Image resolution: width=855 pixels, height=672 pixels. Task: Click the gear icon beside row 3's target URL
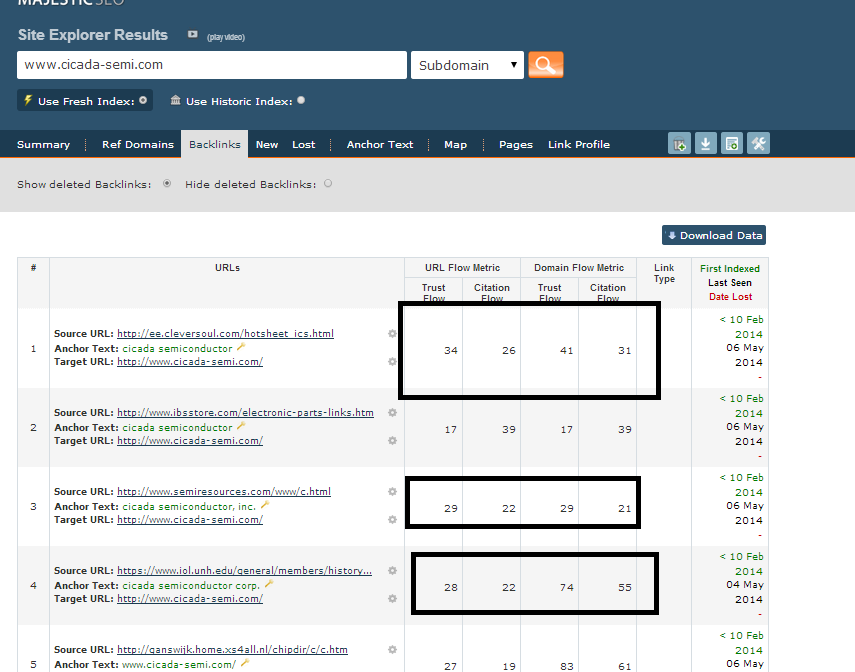pyautogui.click(x=392, y=520)
